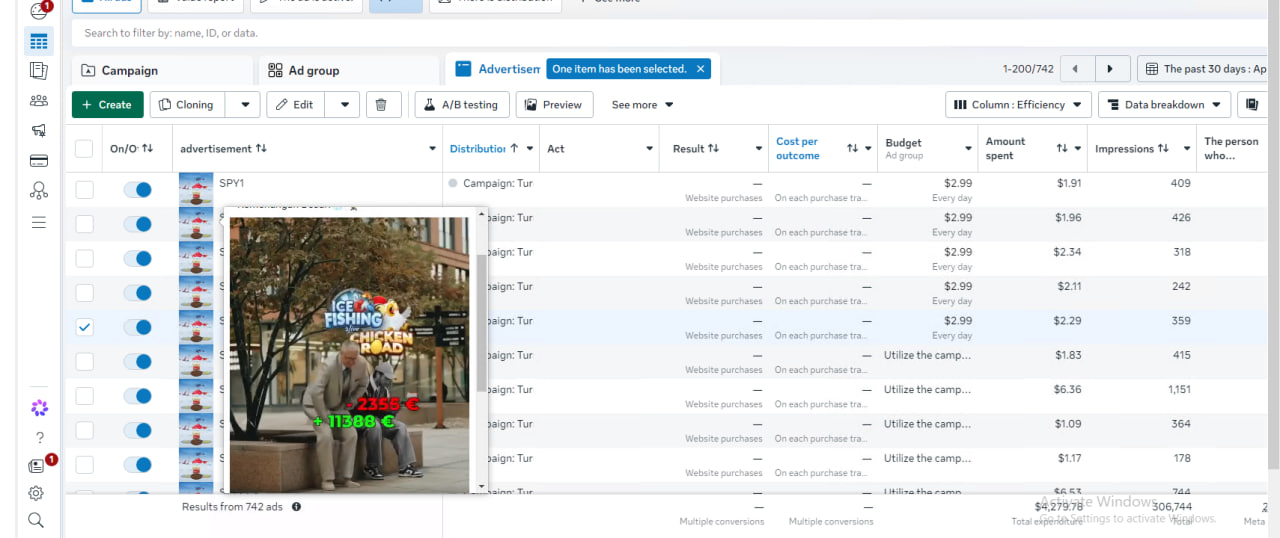Image resolution: width=1280 pixels, height=538 pixels.
Task: Open the Edit dropdown arrow
Action: [x=343, y=104]
